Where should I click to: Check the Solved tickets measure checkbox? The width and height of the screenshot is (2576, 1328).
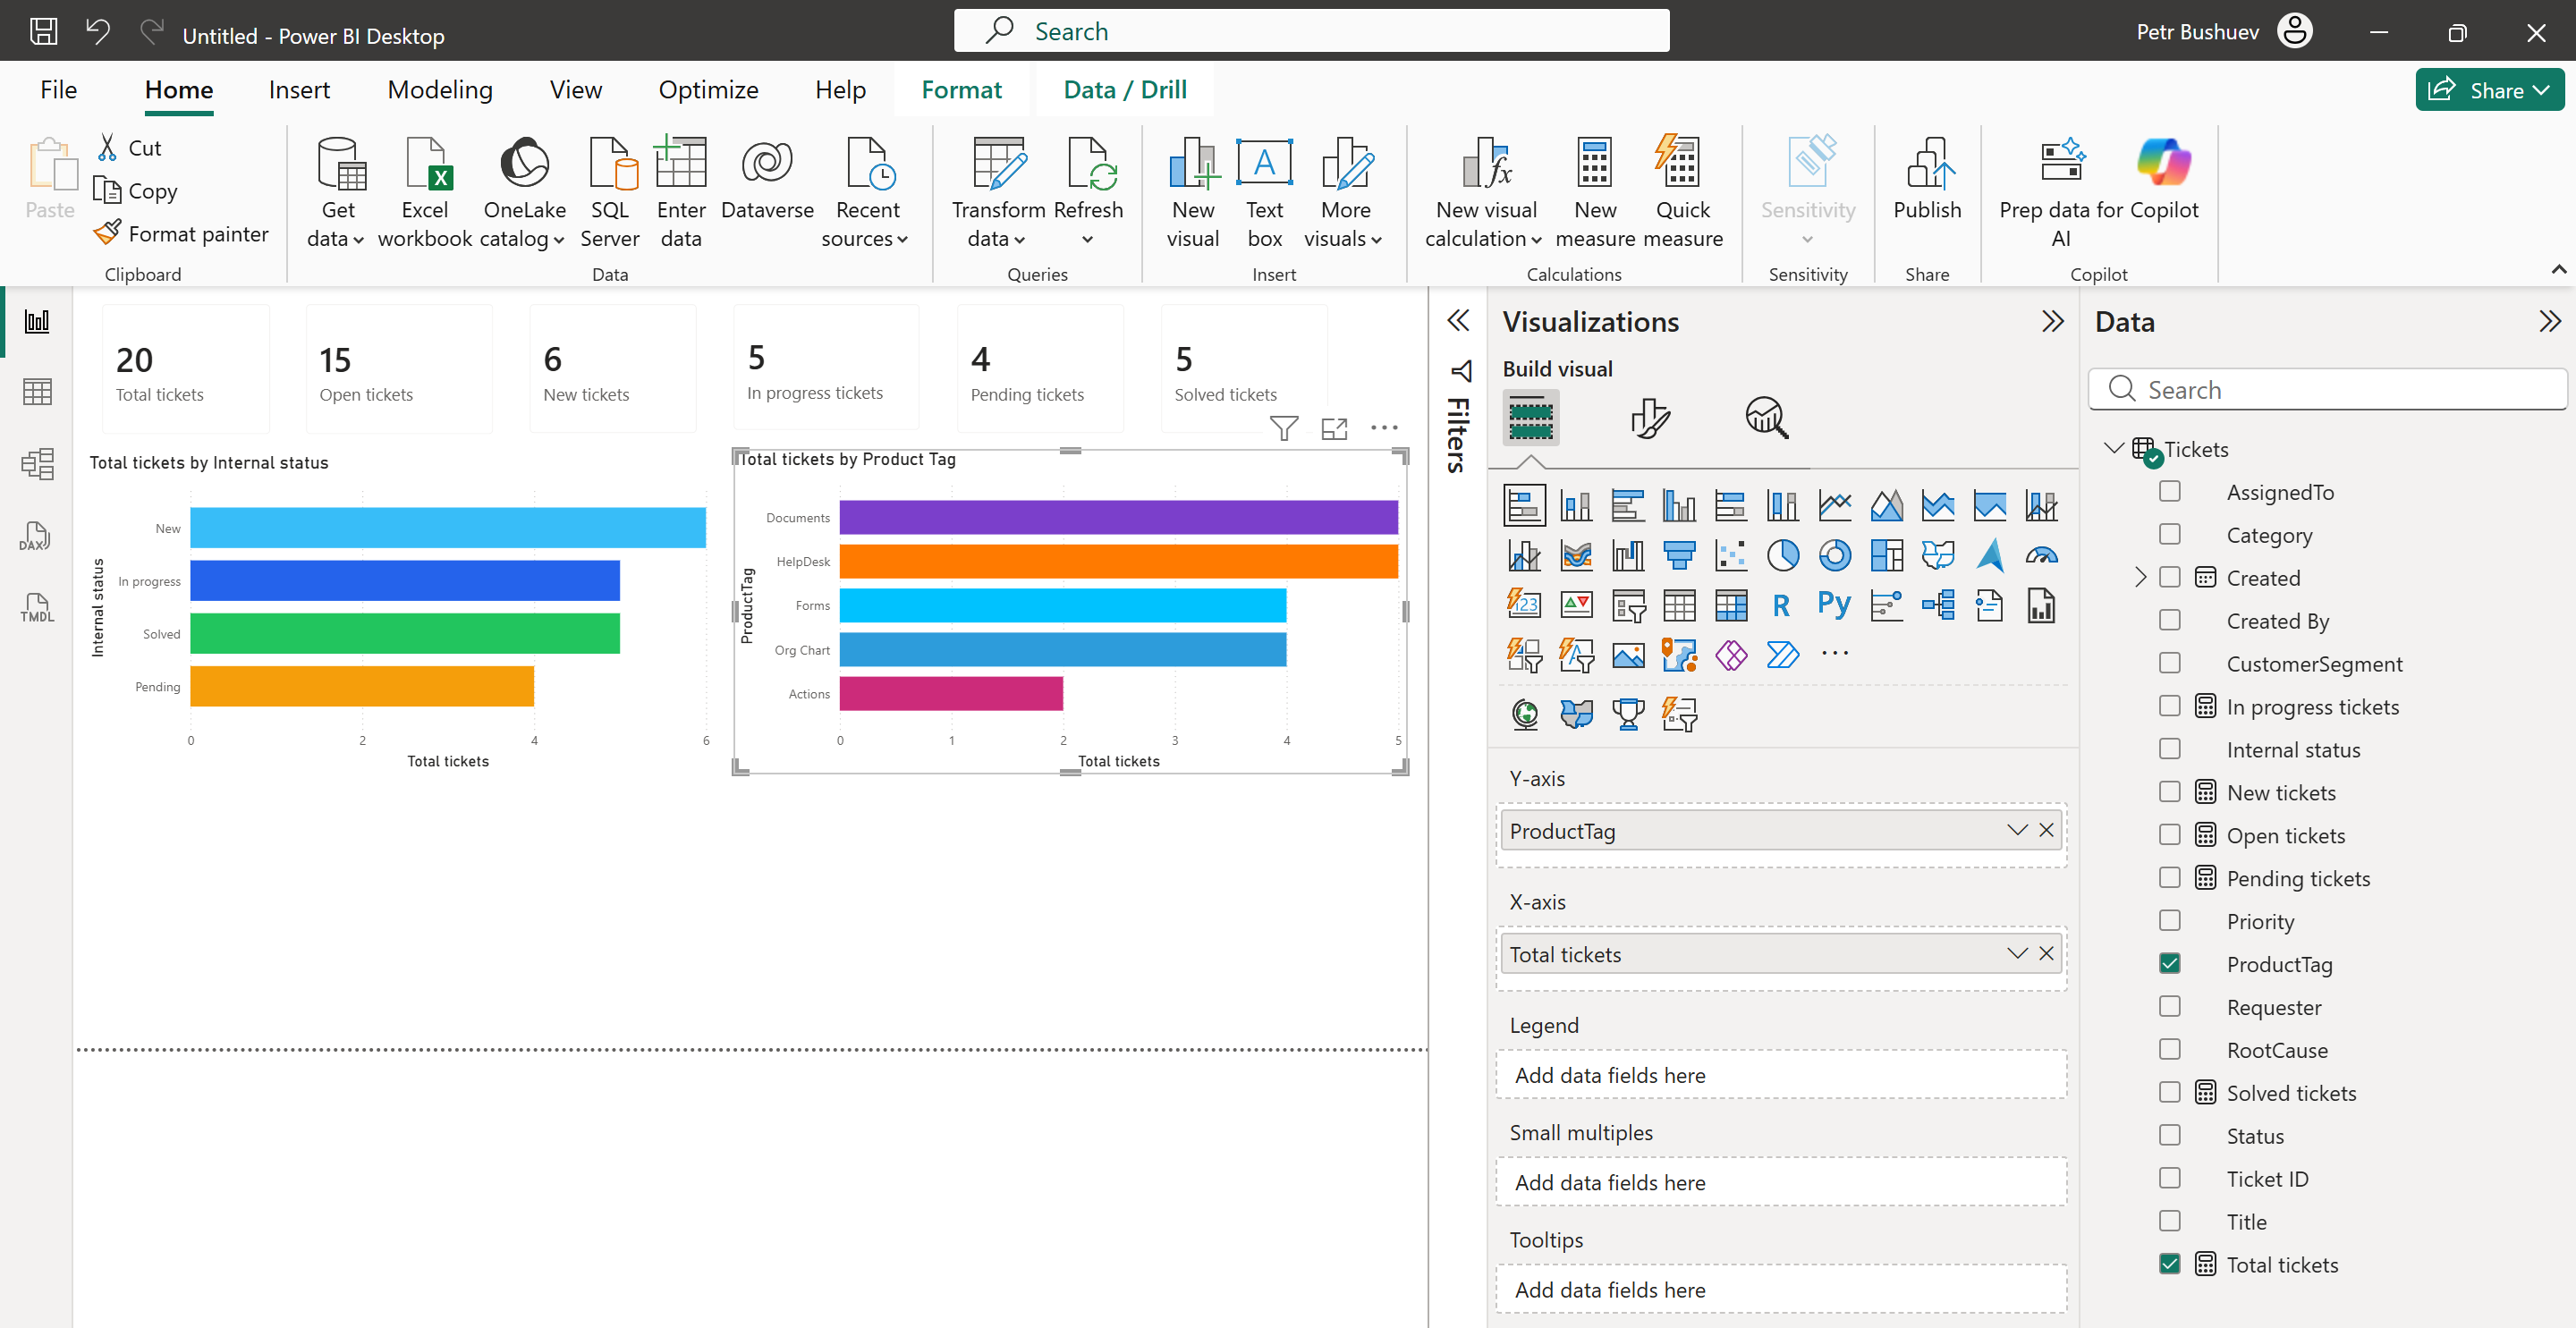2169,1092
